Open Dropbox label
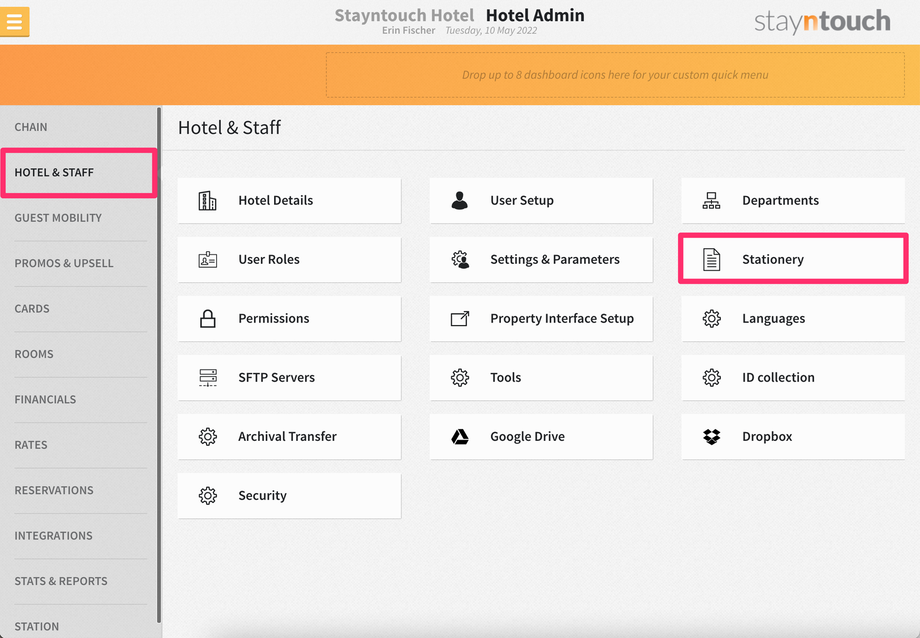920x638 pixels. 767,437
